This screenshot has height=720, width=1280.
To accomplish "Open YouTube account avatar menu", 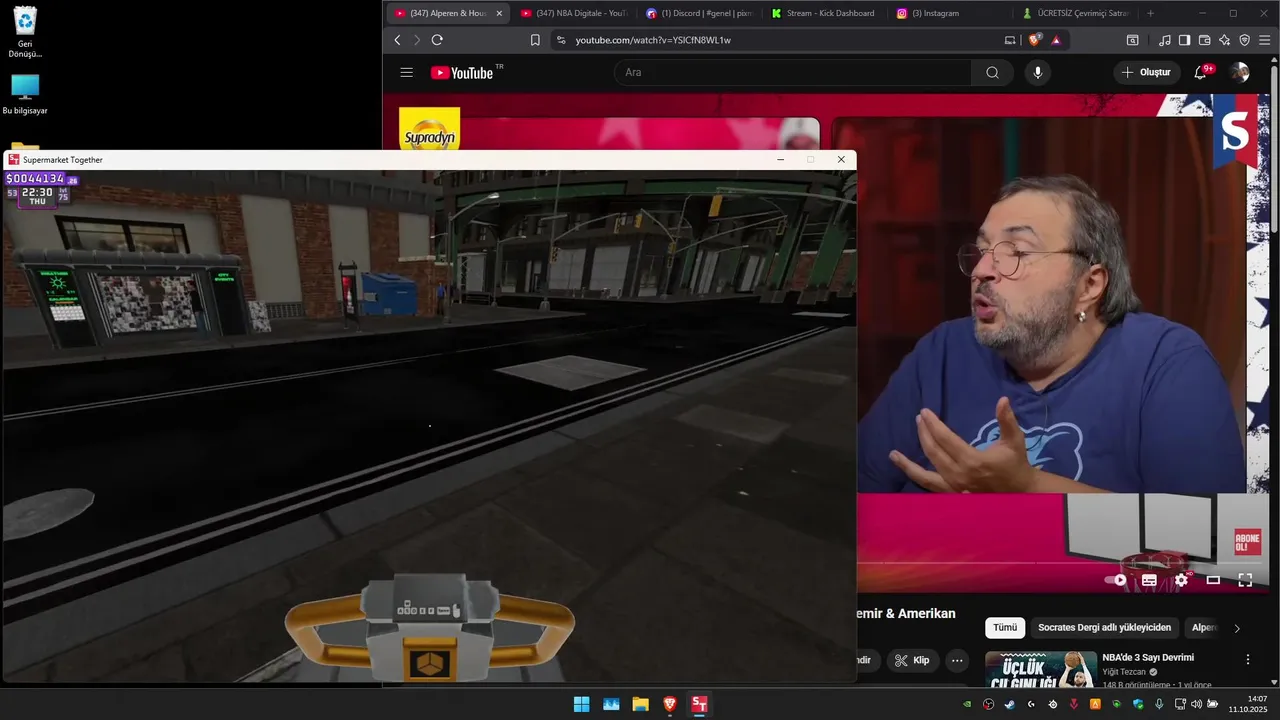I will tap(1240, 72).
